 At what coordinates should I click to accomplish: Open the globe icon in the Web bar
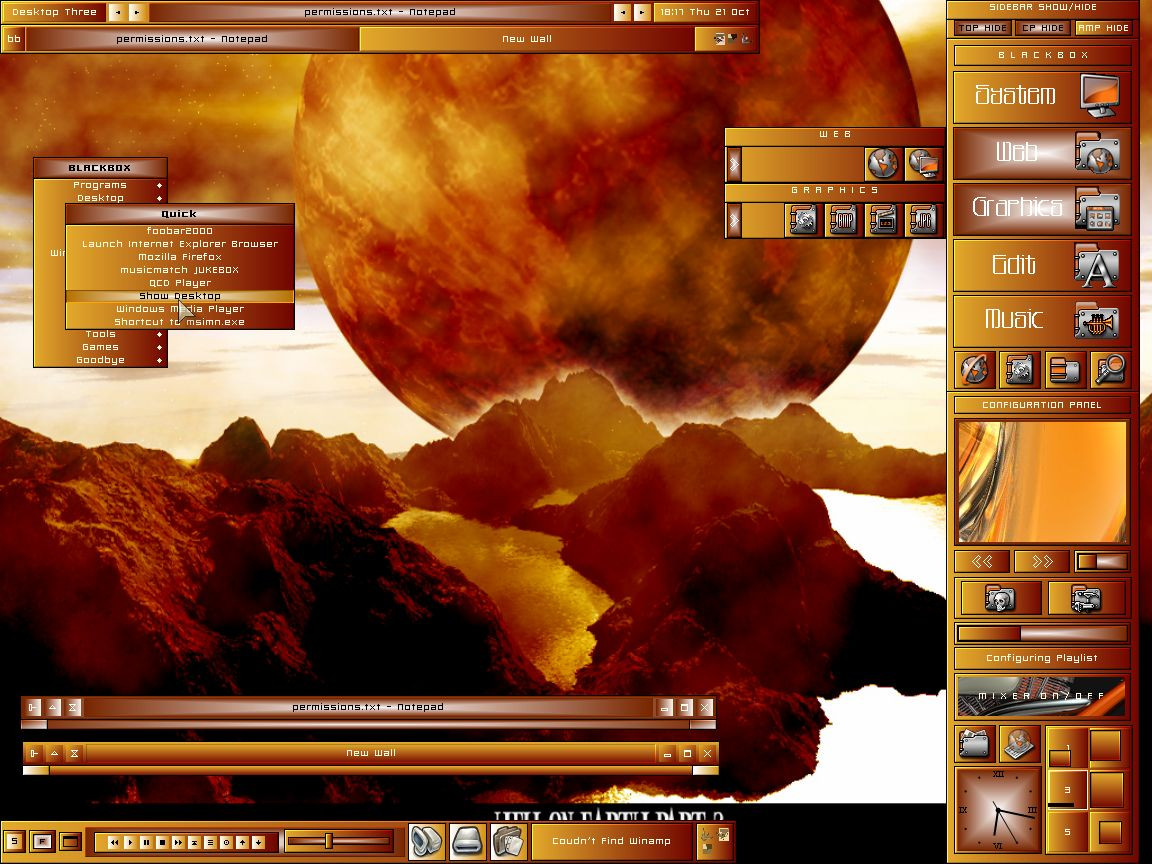click(882, 163)
